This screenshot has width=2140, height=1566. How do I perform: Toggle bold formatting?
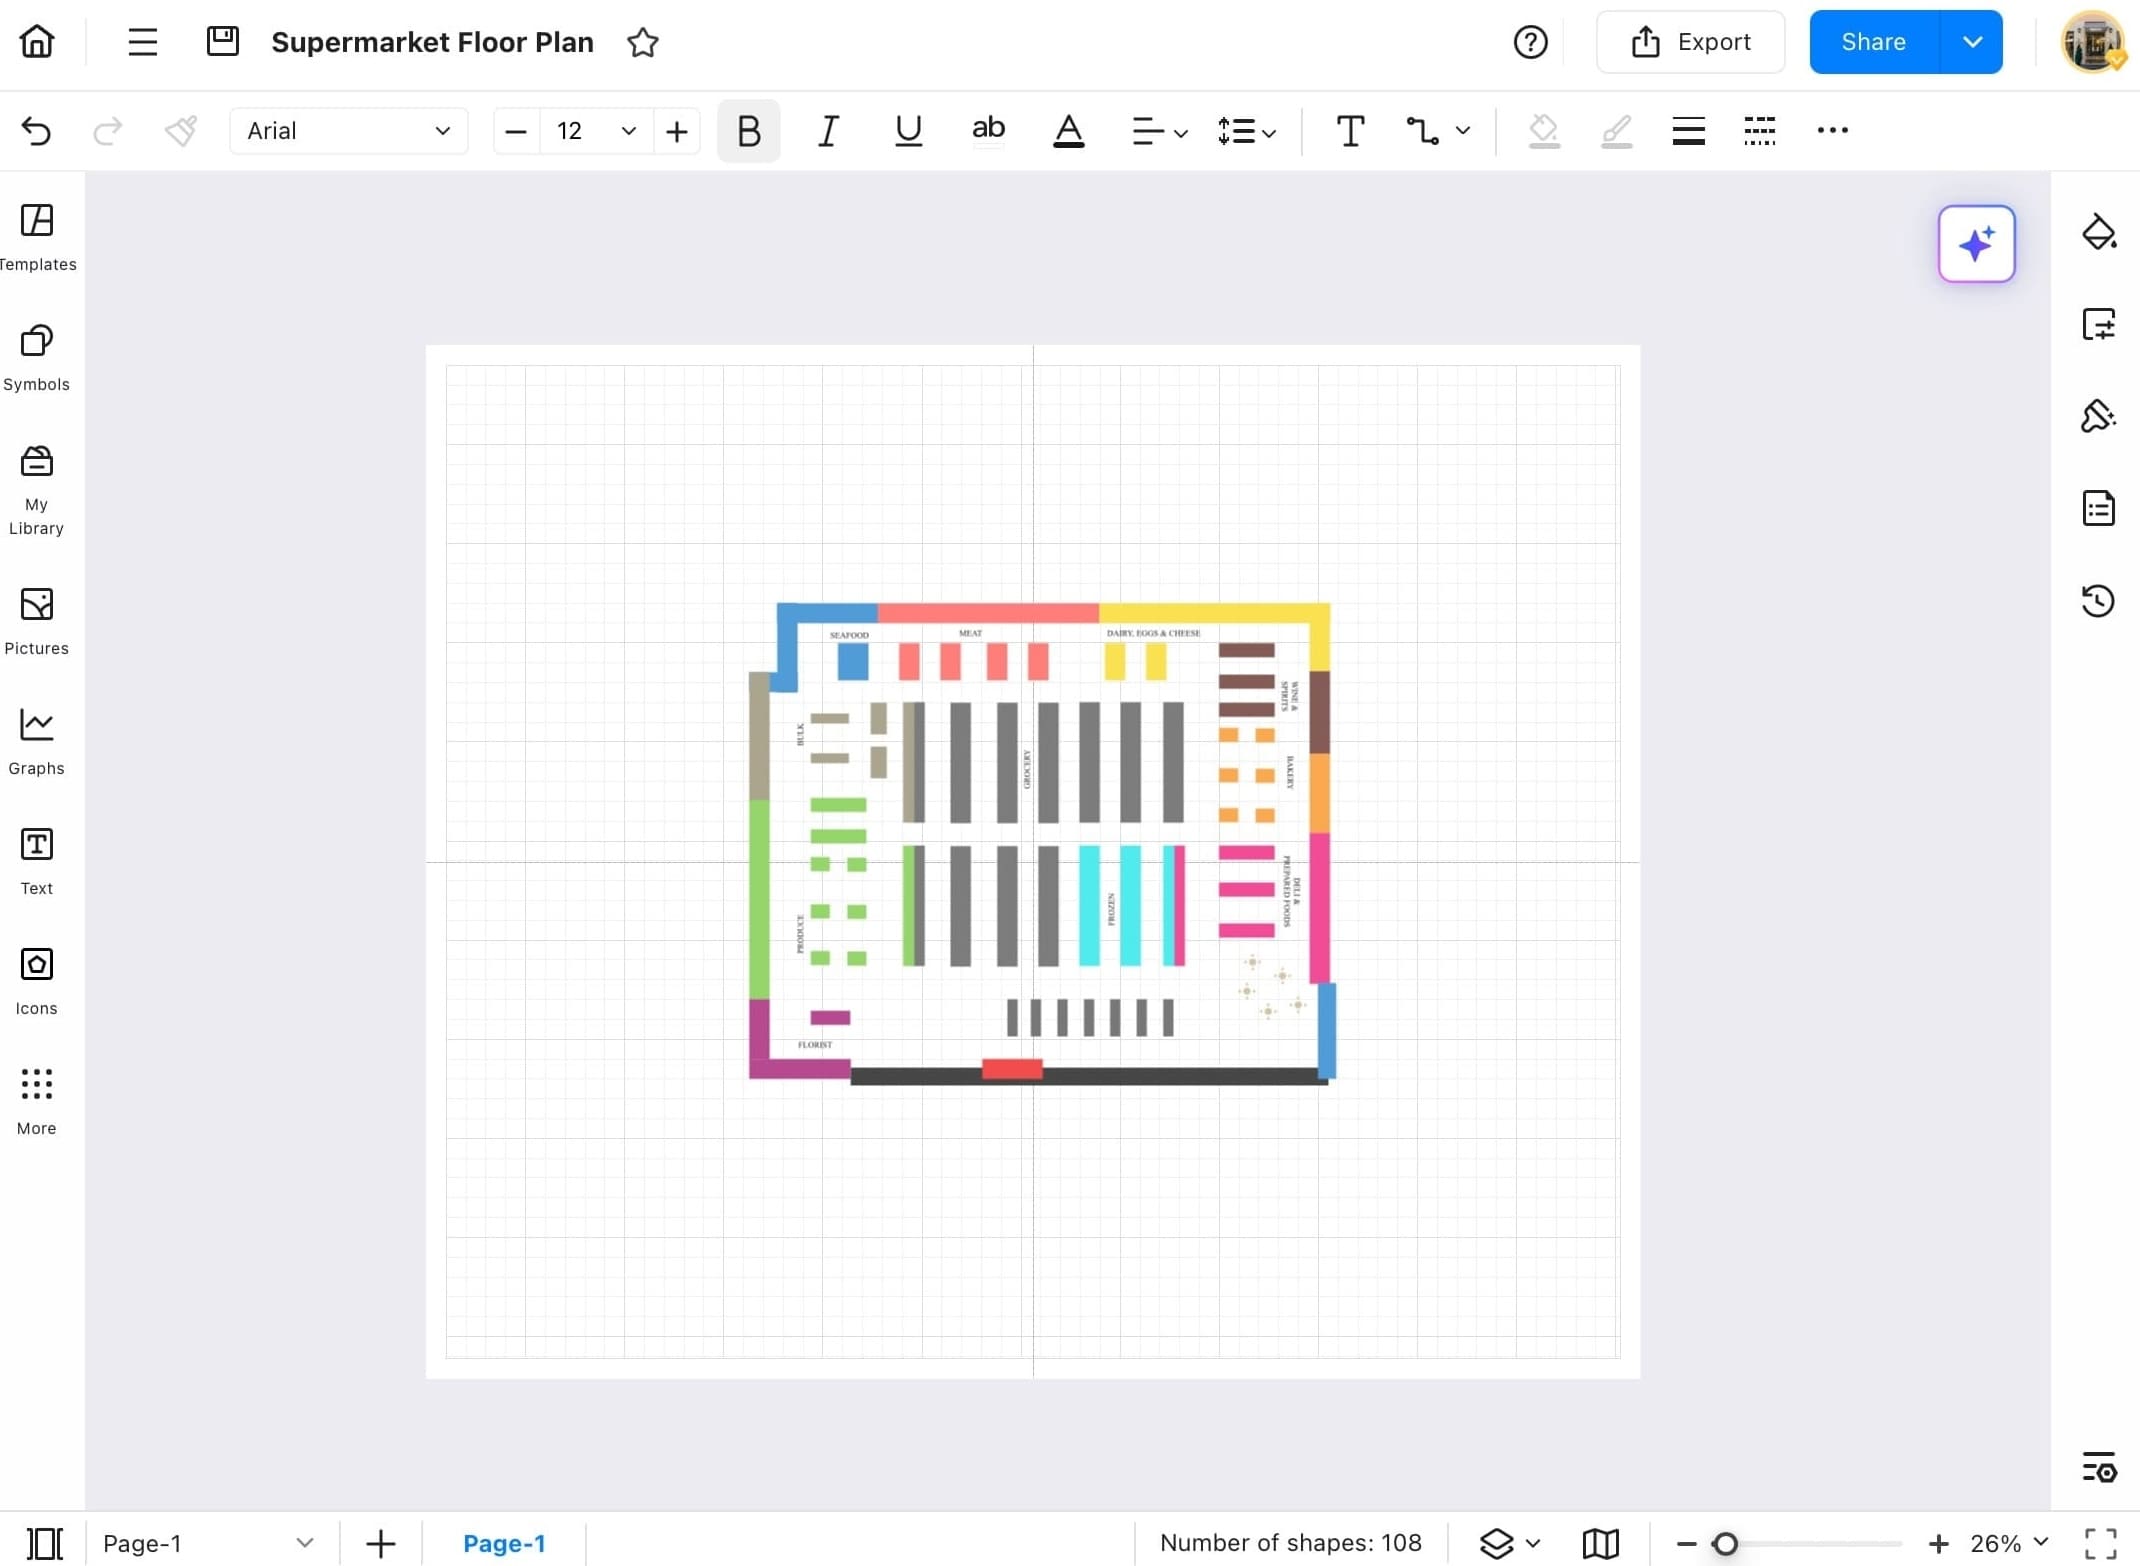(x=748, y=130)
